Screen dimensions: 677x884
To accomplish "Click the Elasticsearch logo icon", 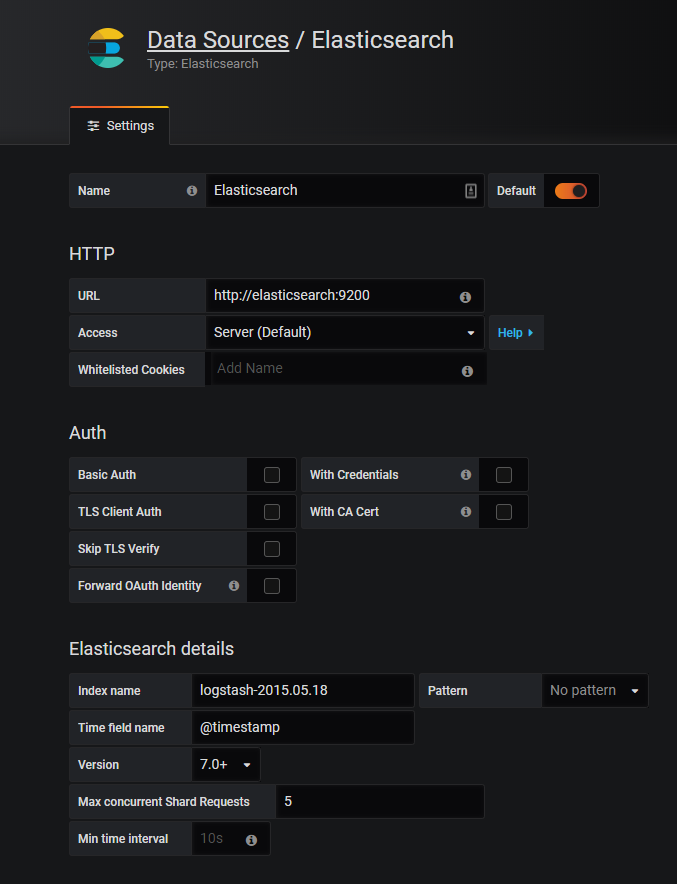I will [106, 48].
